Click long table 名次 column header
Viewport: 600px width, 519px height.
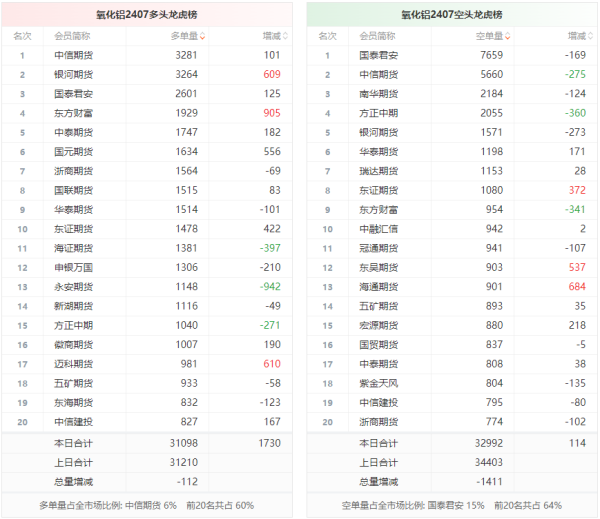click(22, 36)
